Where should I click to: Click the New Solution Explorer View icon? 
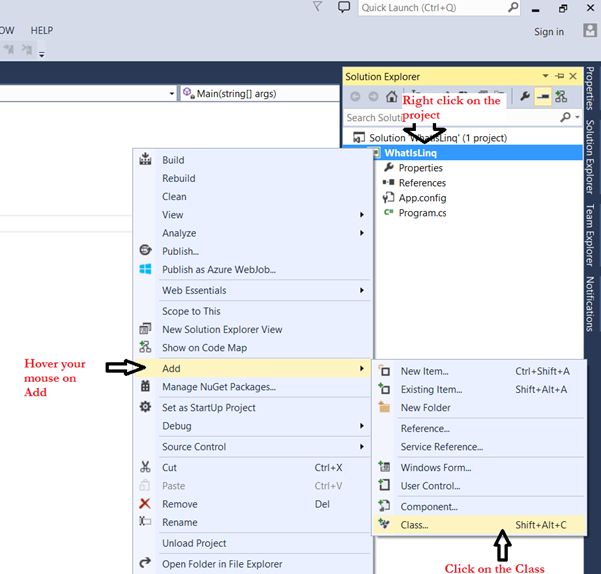coord(145,329)
